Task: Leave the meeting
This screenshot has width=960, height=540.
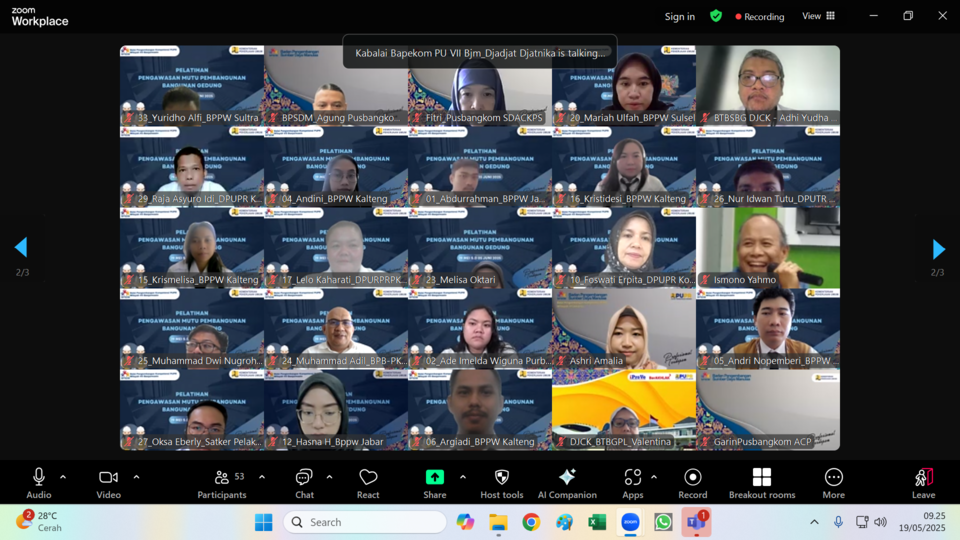Action: [x=923, y=482]
